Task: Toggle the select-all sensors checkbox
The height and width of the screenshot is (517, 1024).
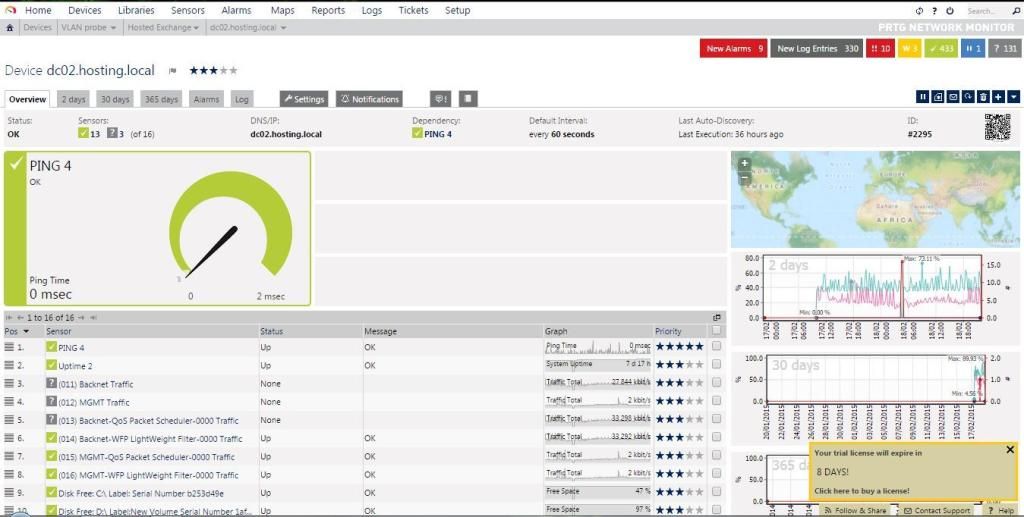Action: coord(716,330)
